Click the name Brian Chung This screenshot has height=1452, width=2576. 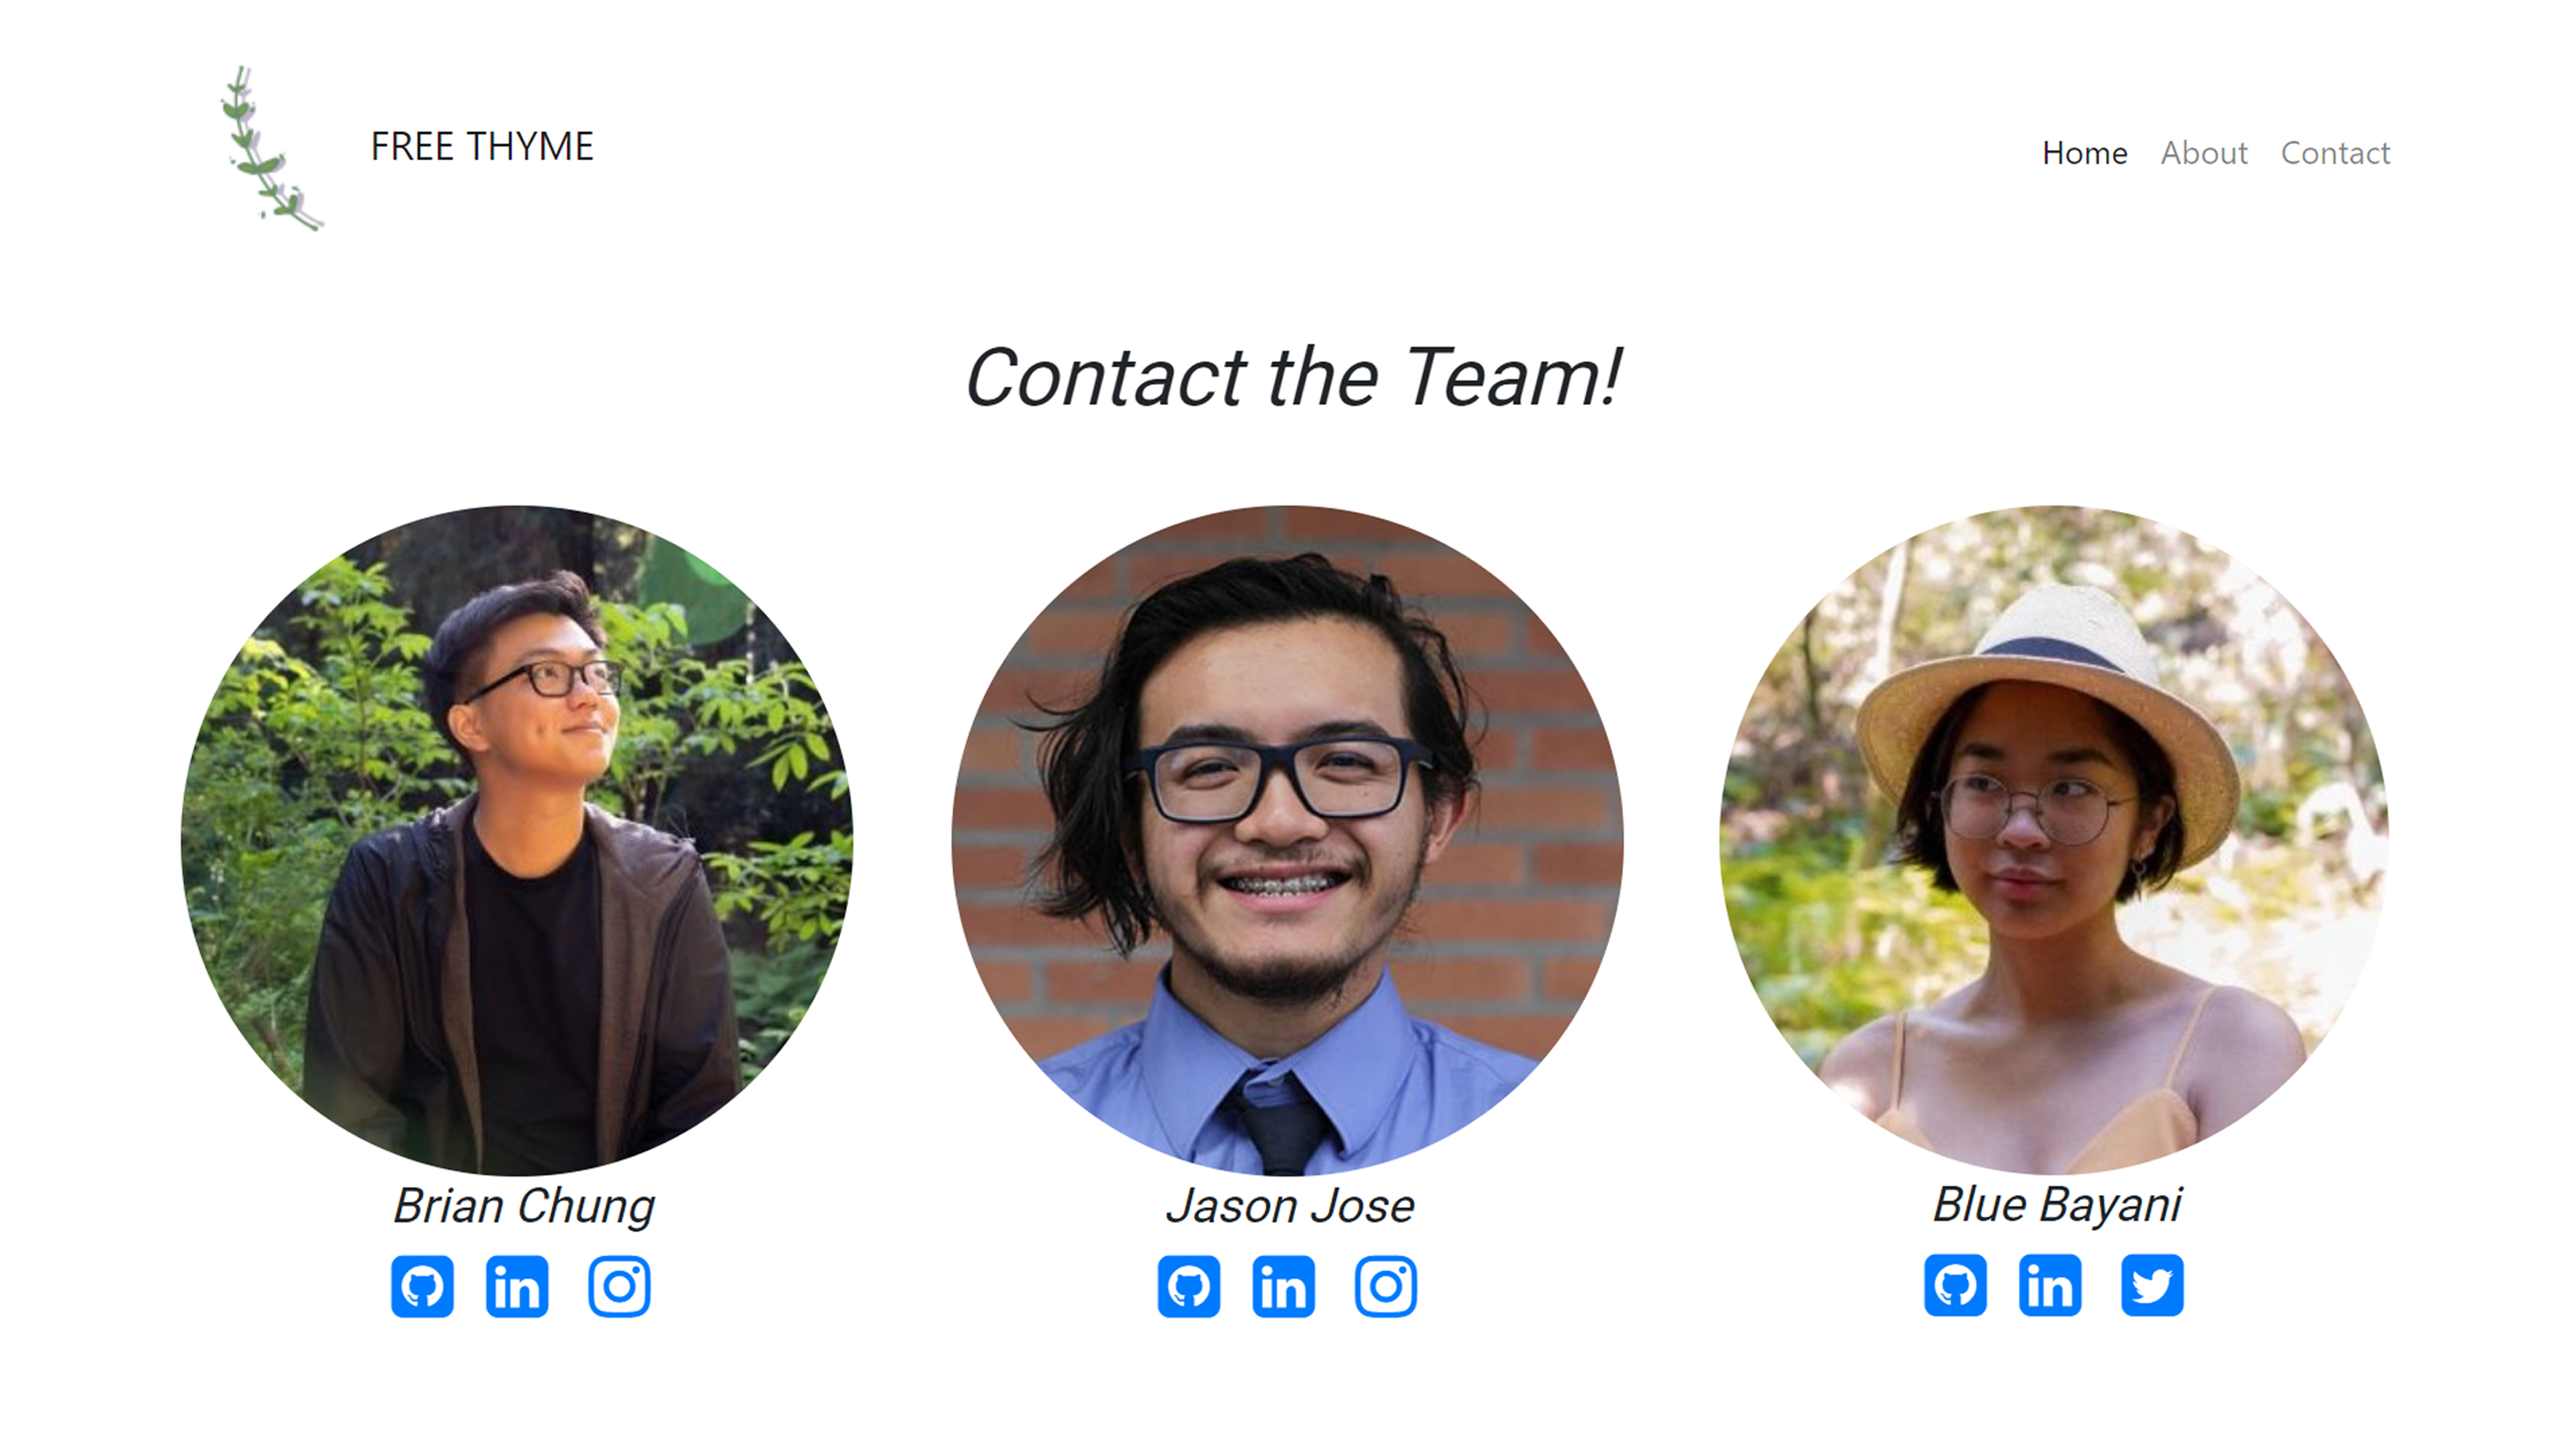pos(524,1206)
